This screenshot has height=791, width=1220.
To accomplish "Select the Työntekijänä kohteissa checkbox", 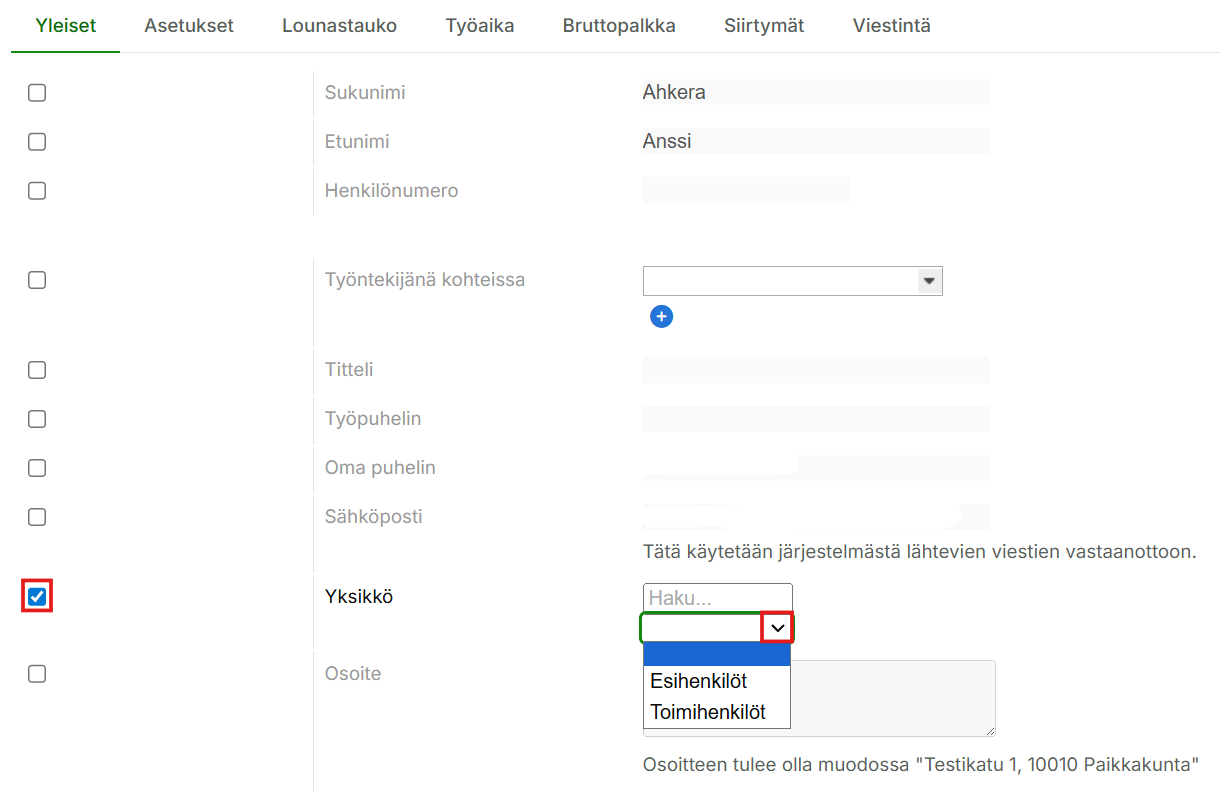I will click(x=37, y=280).
